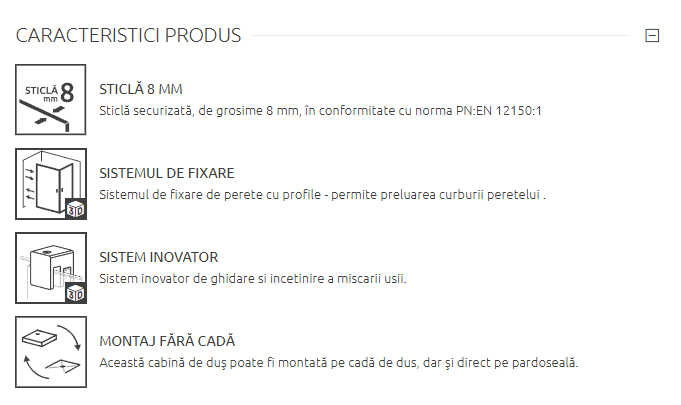Click the horizontal divider line beside the heading
The height and width of the screenshot is (405, 681).
[440, 36]
